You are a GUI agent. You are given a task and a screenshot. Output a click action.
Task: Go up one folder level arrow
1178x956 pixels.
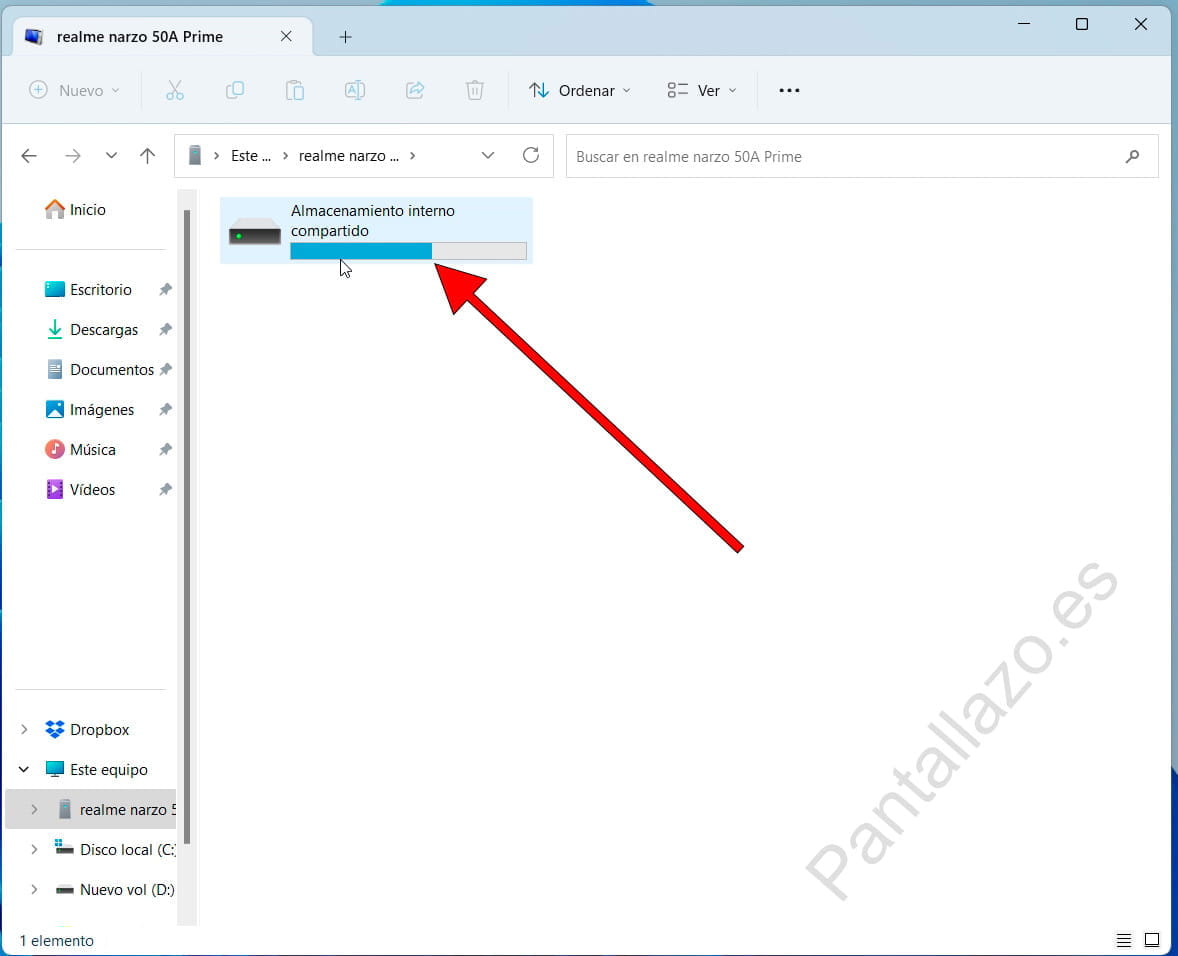click(147, 156)
